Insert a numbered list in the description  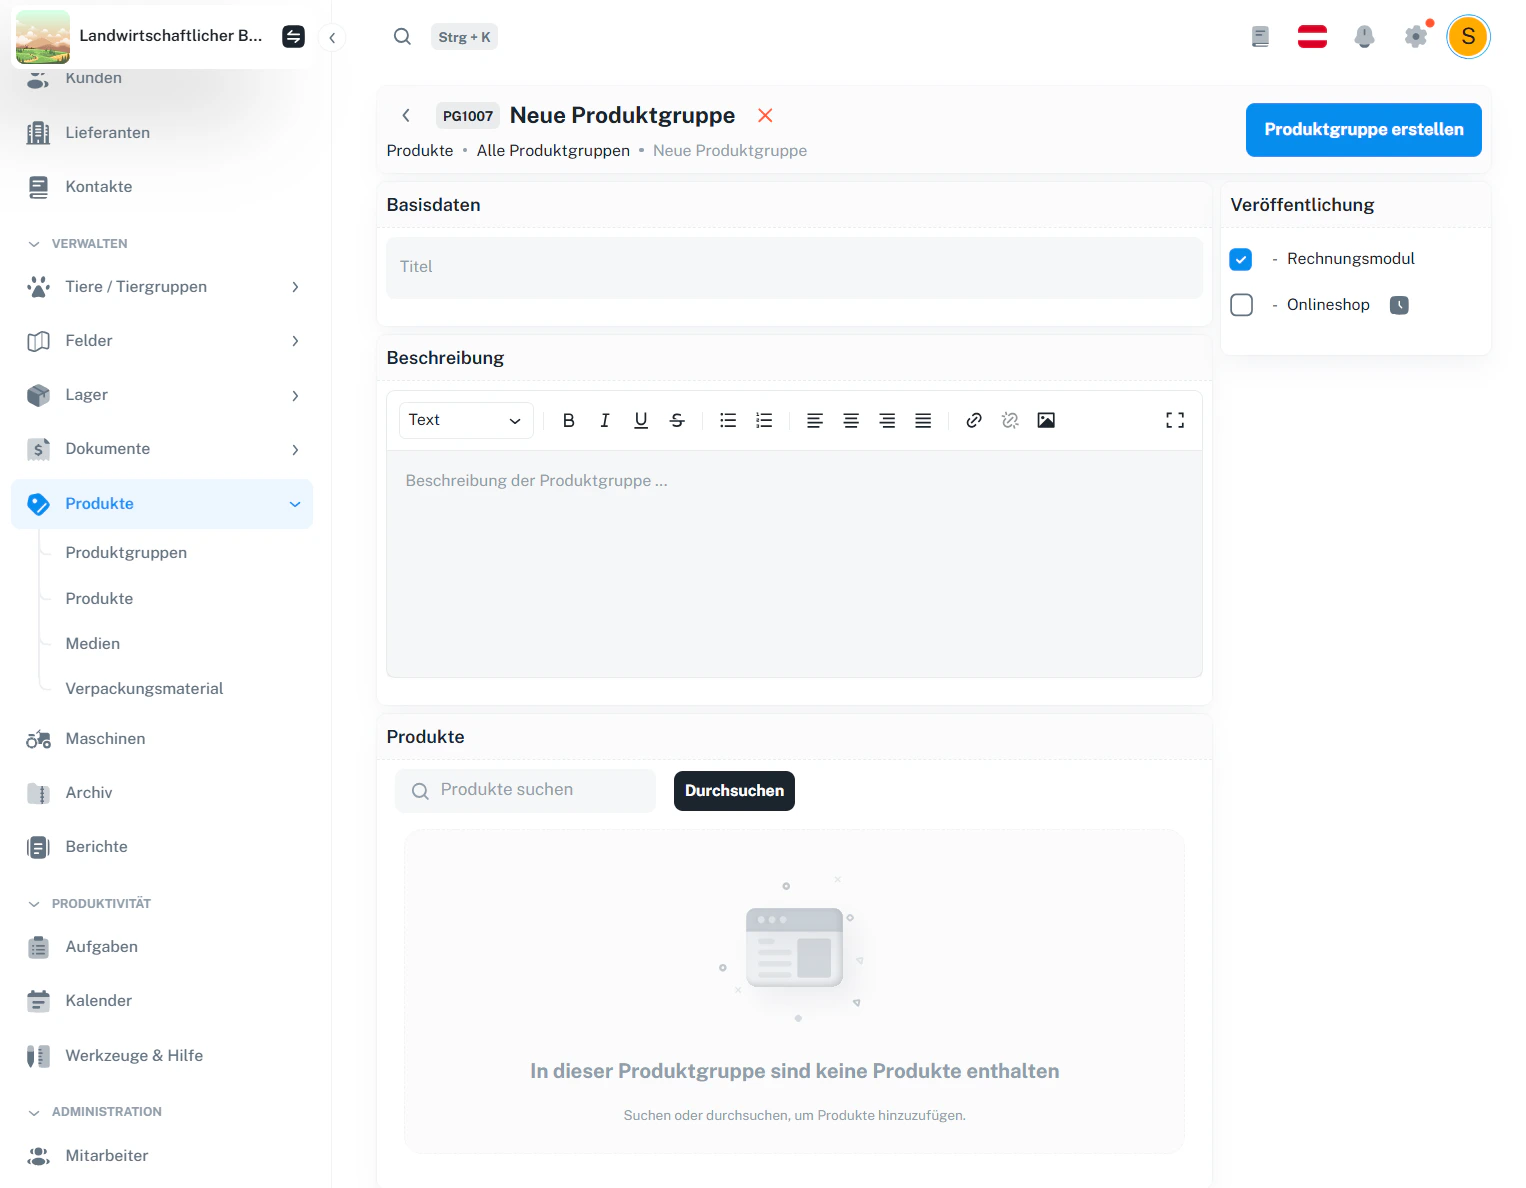[764, 420]
